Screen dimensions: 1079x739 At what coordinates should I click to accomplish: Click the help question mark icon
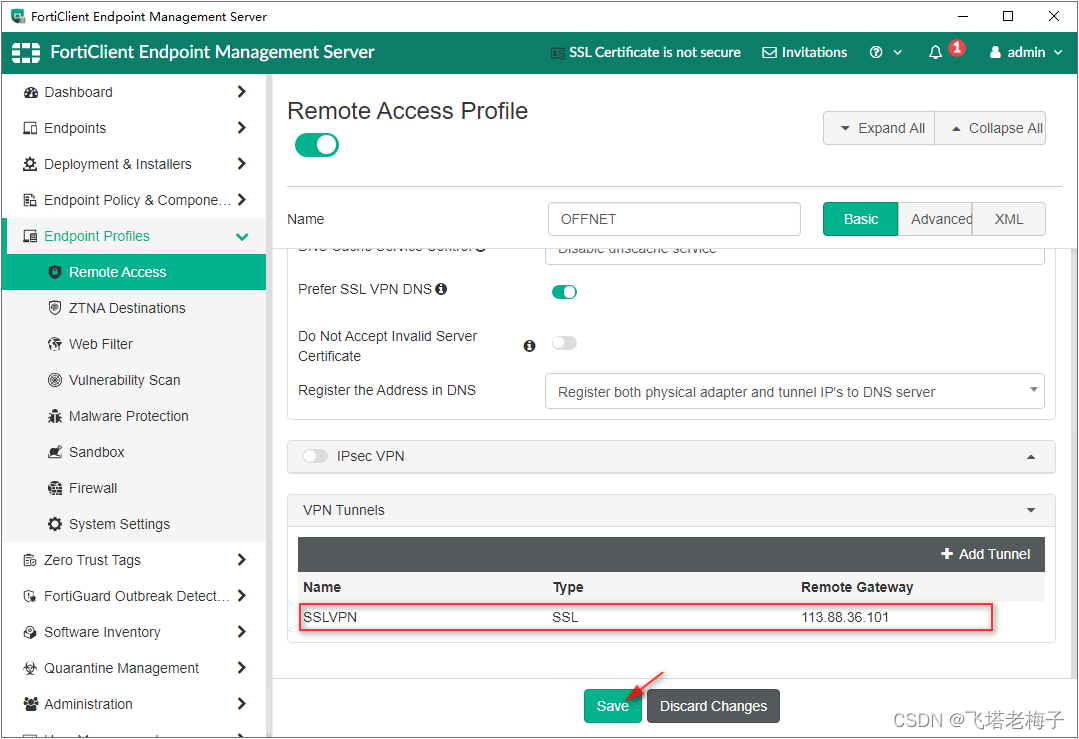(x=876, y=52)
